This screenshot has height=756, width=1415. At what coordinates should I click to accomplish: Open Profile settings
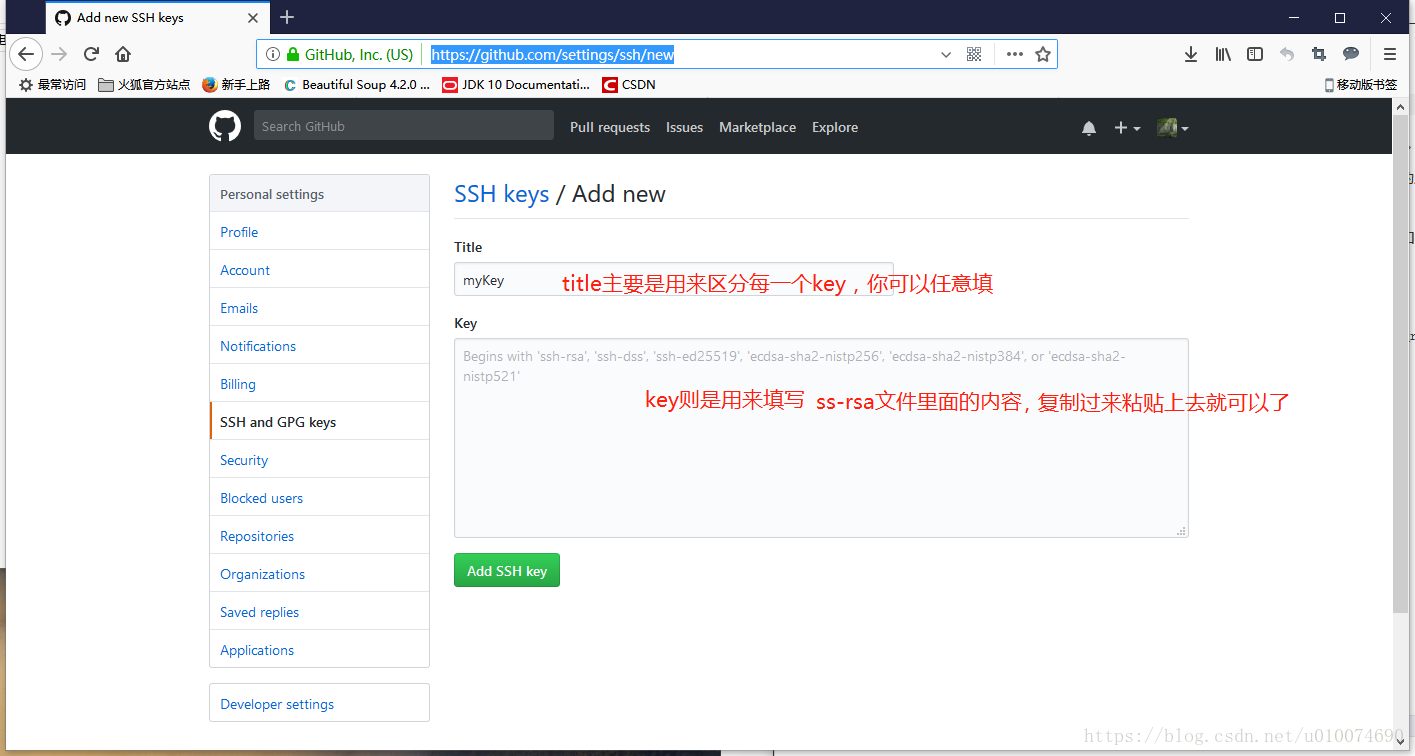(x=319, y=232)
